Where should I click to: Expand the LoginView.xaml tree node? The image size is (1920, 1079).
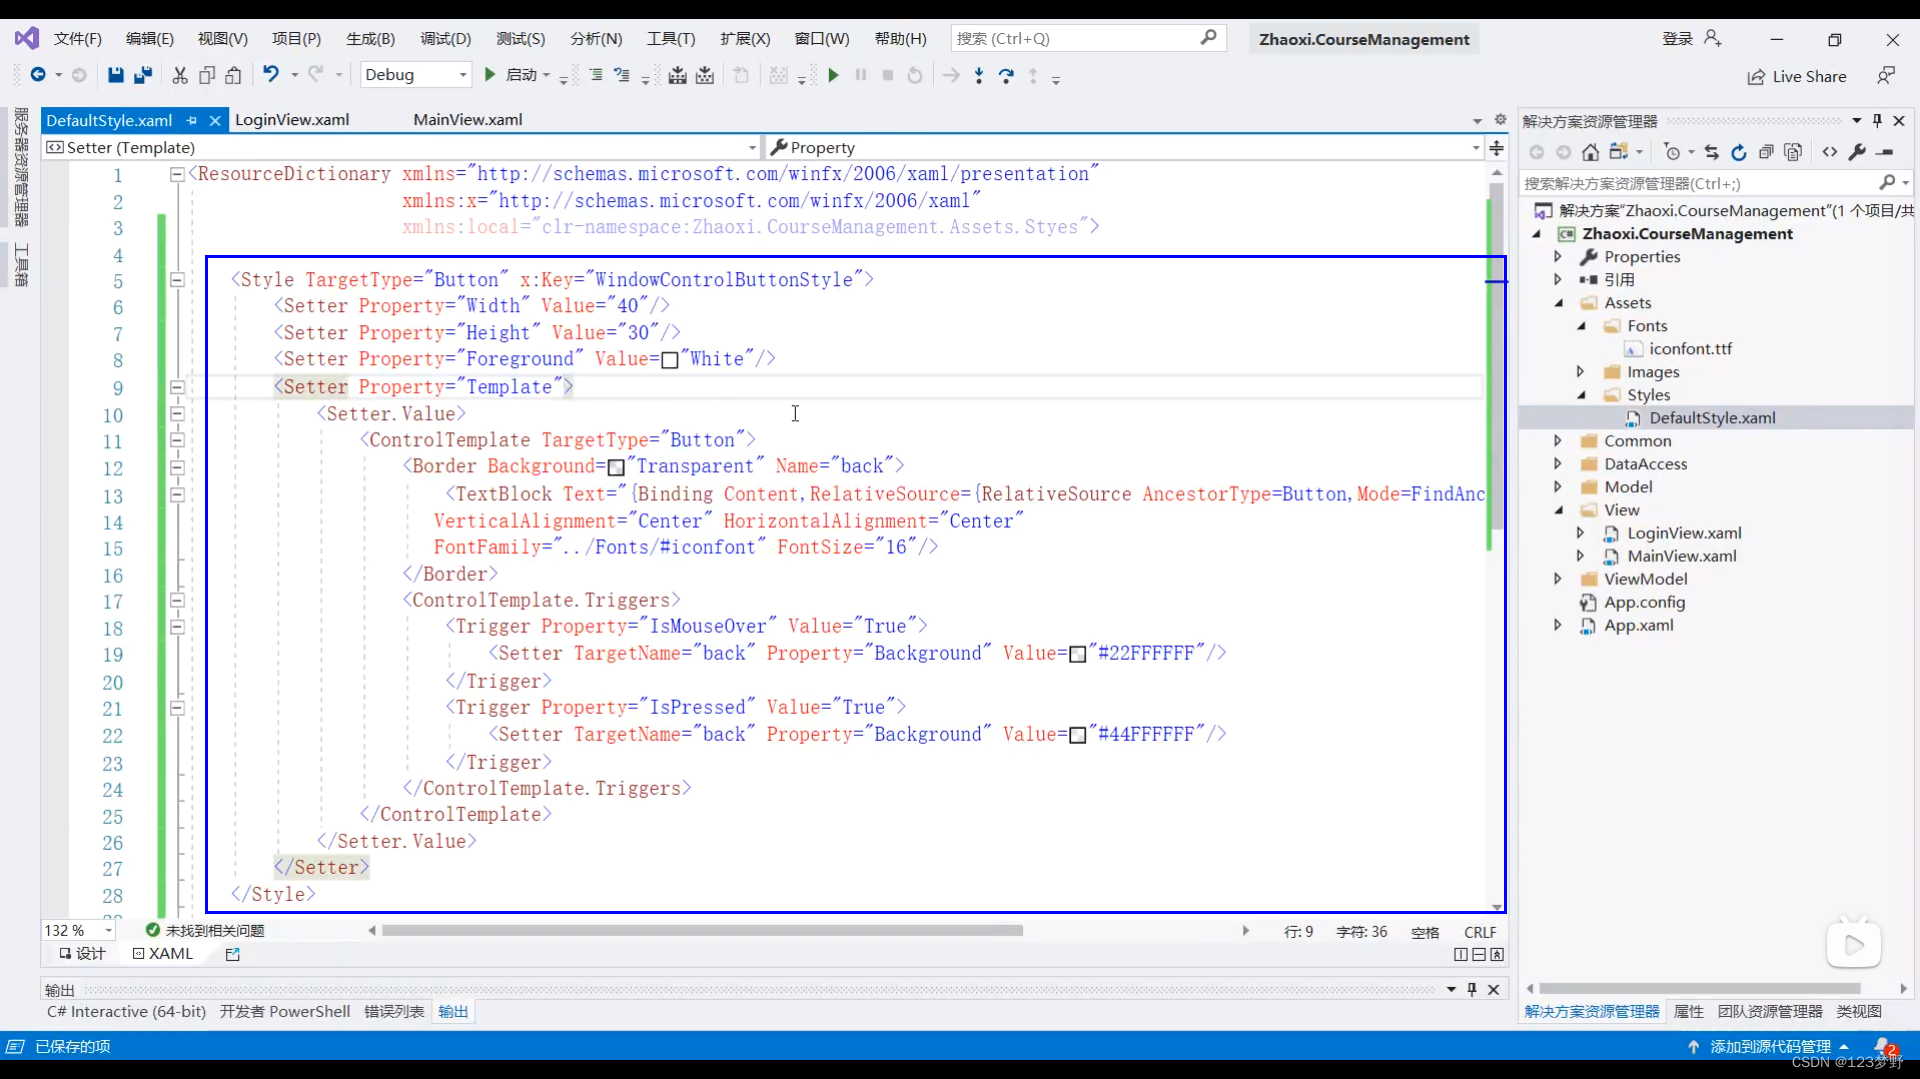point(1580,533)
